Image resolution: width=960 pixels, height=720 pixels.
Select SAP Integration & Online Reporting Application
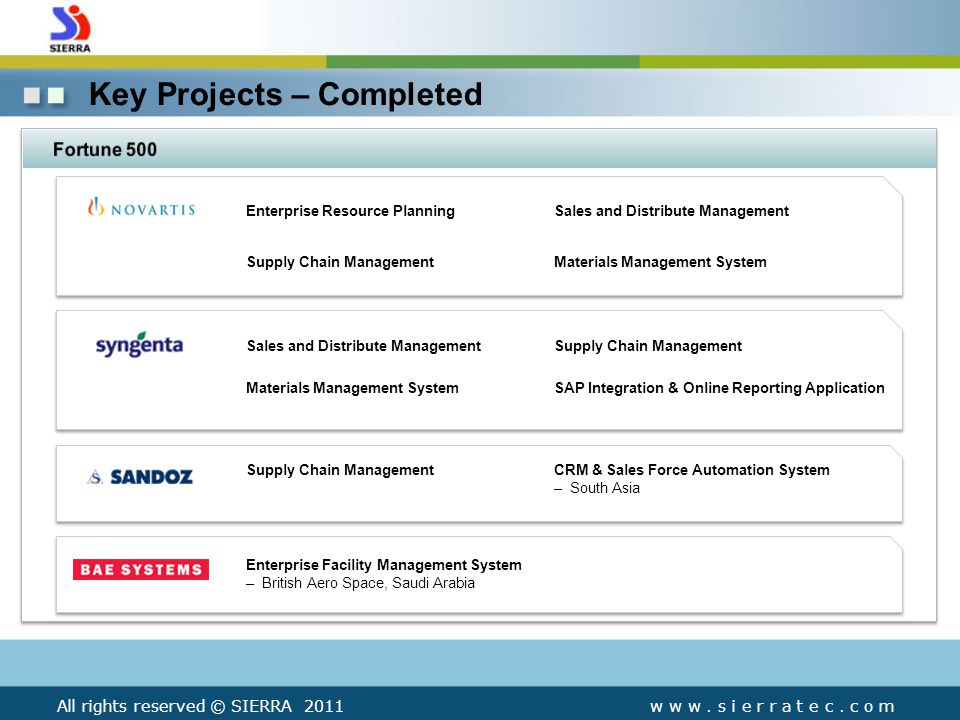tap(719, 388)
